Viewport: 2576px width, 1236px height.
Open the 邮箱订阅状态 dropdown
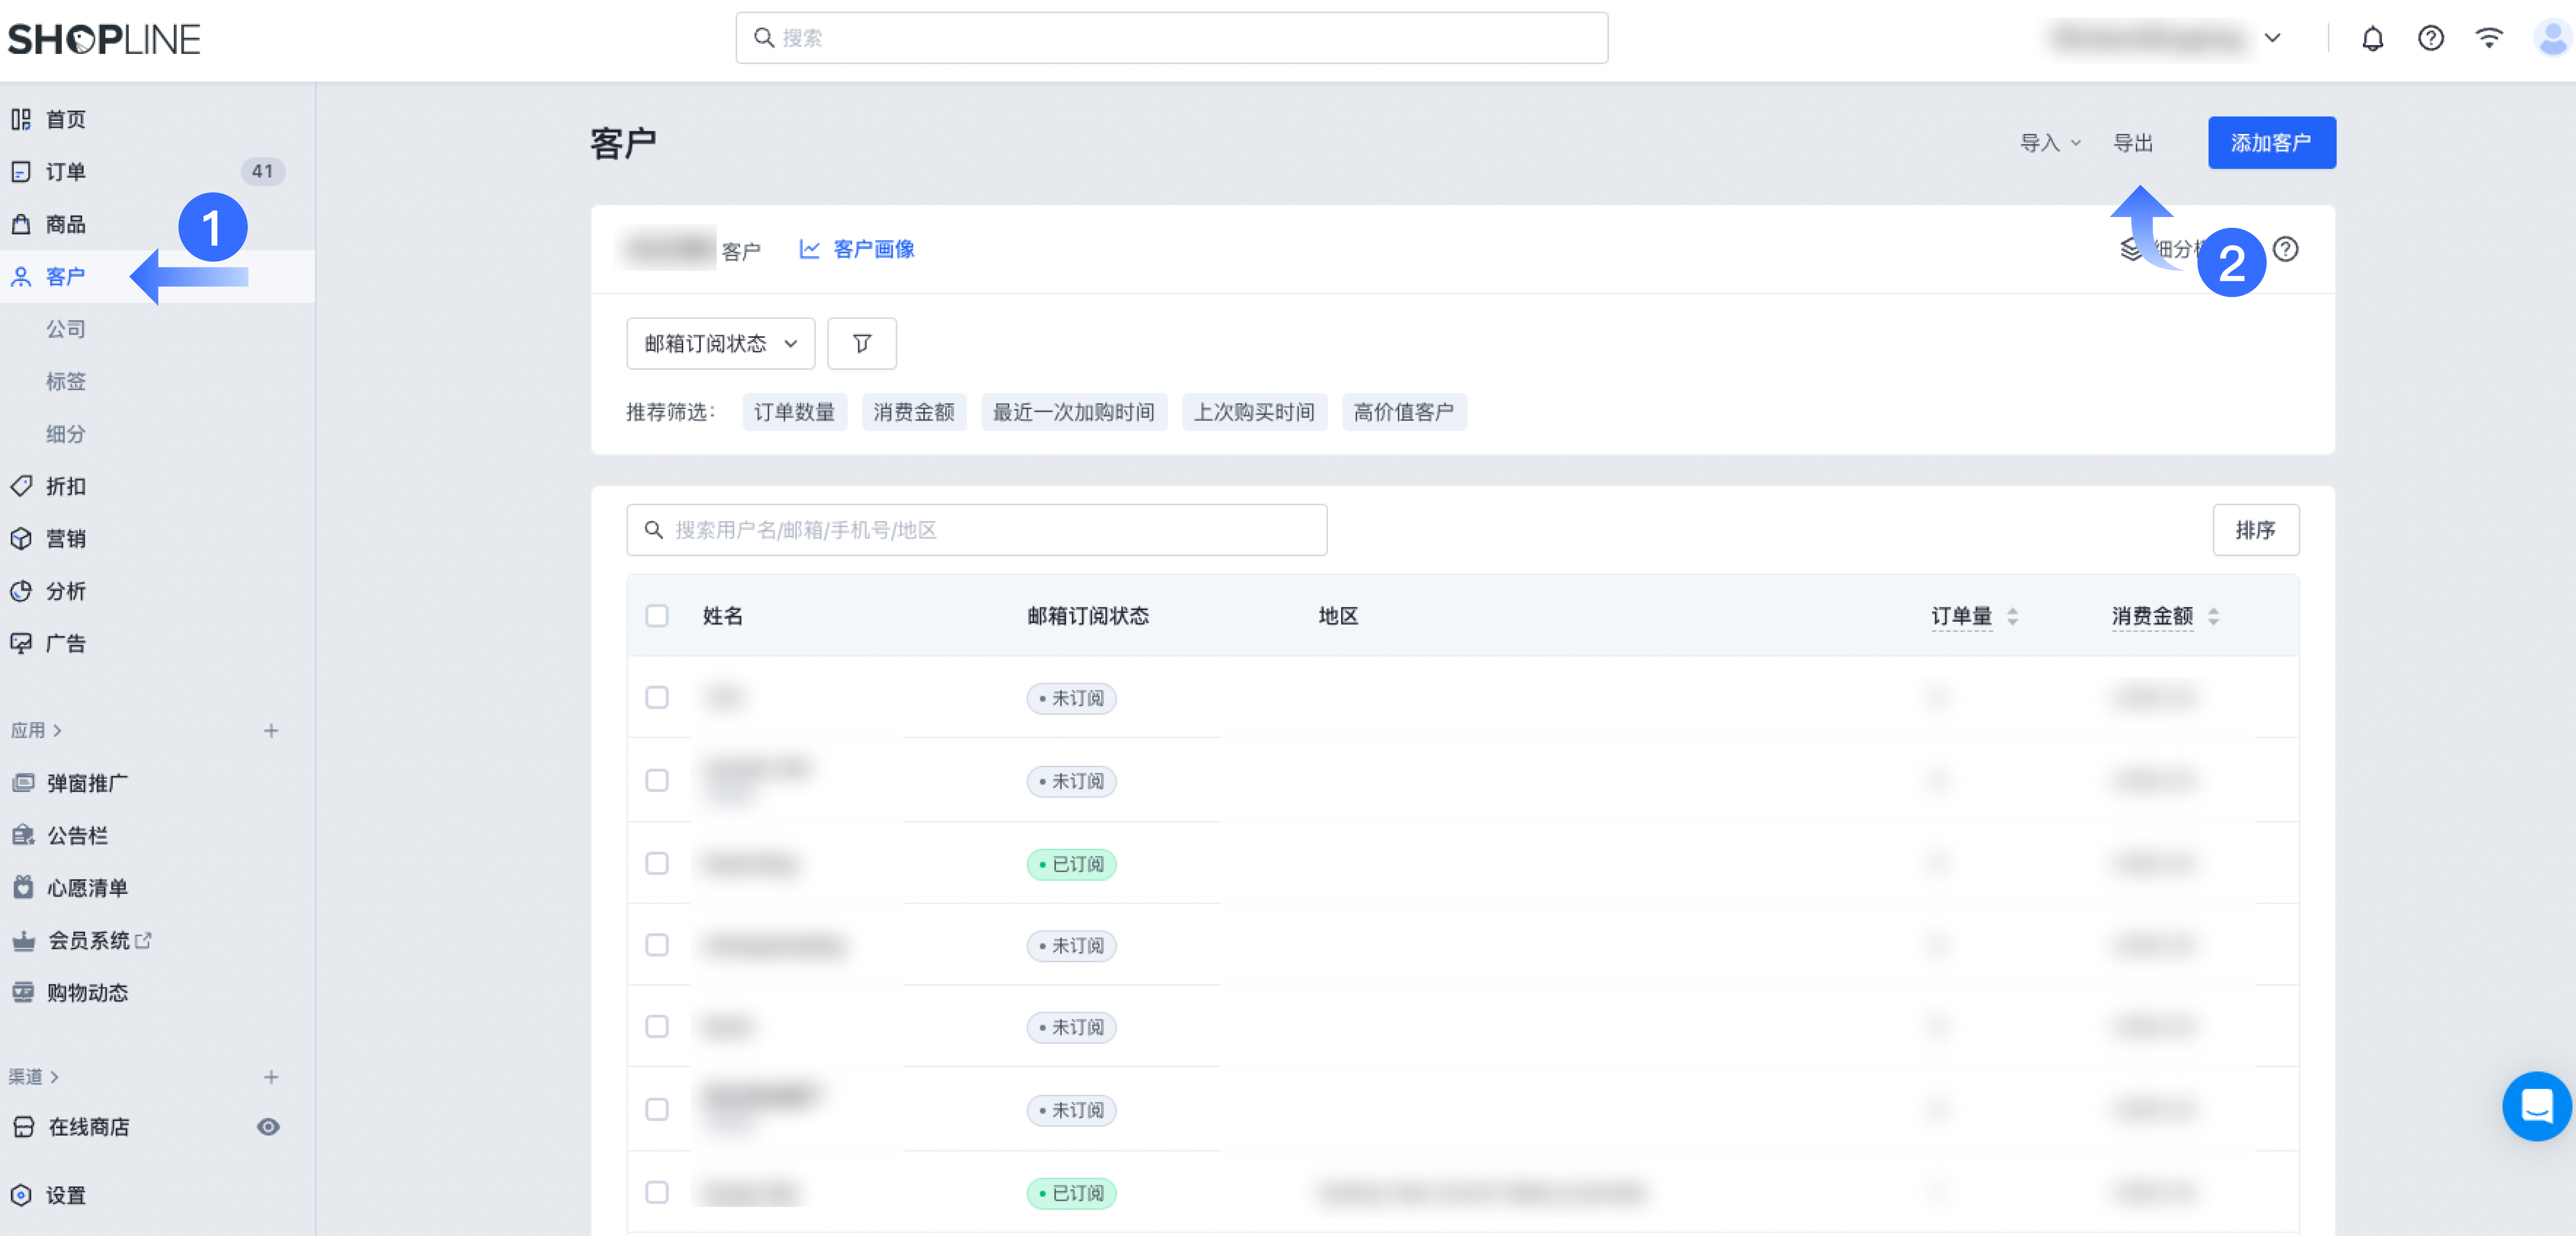click(x=720, y=344)
